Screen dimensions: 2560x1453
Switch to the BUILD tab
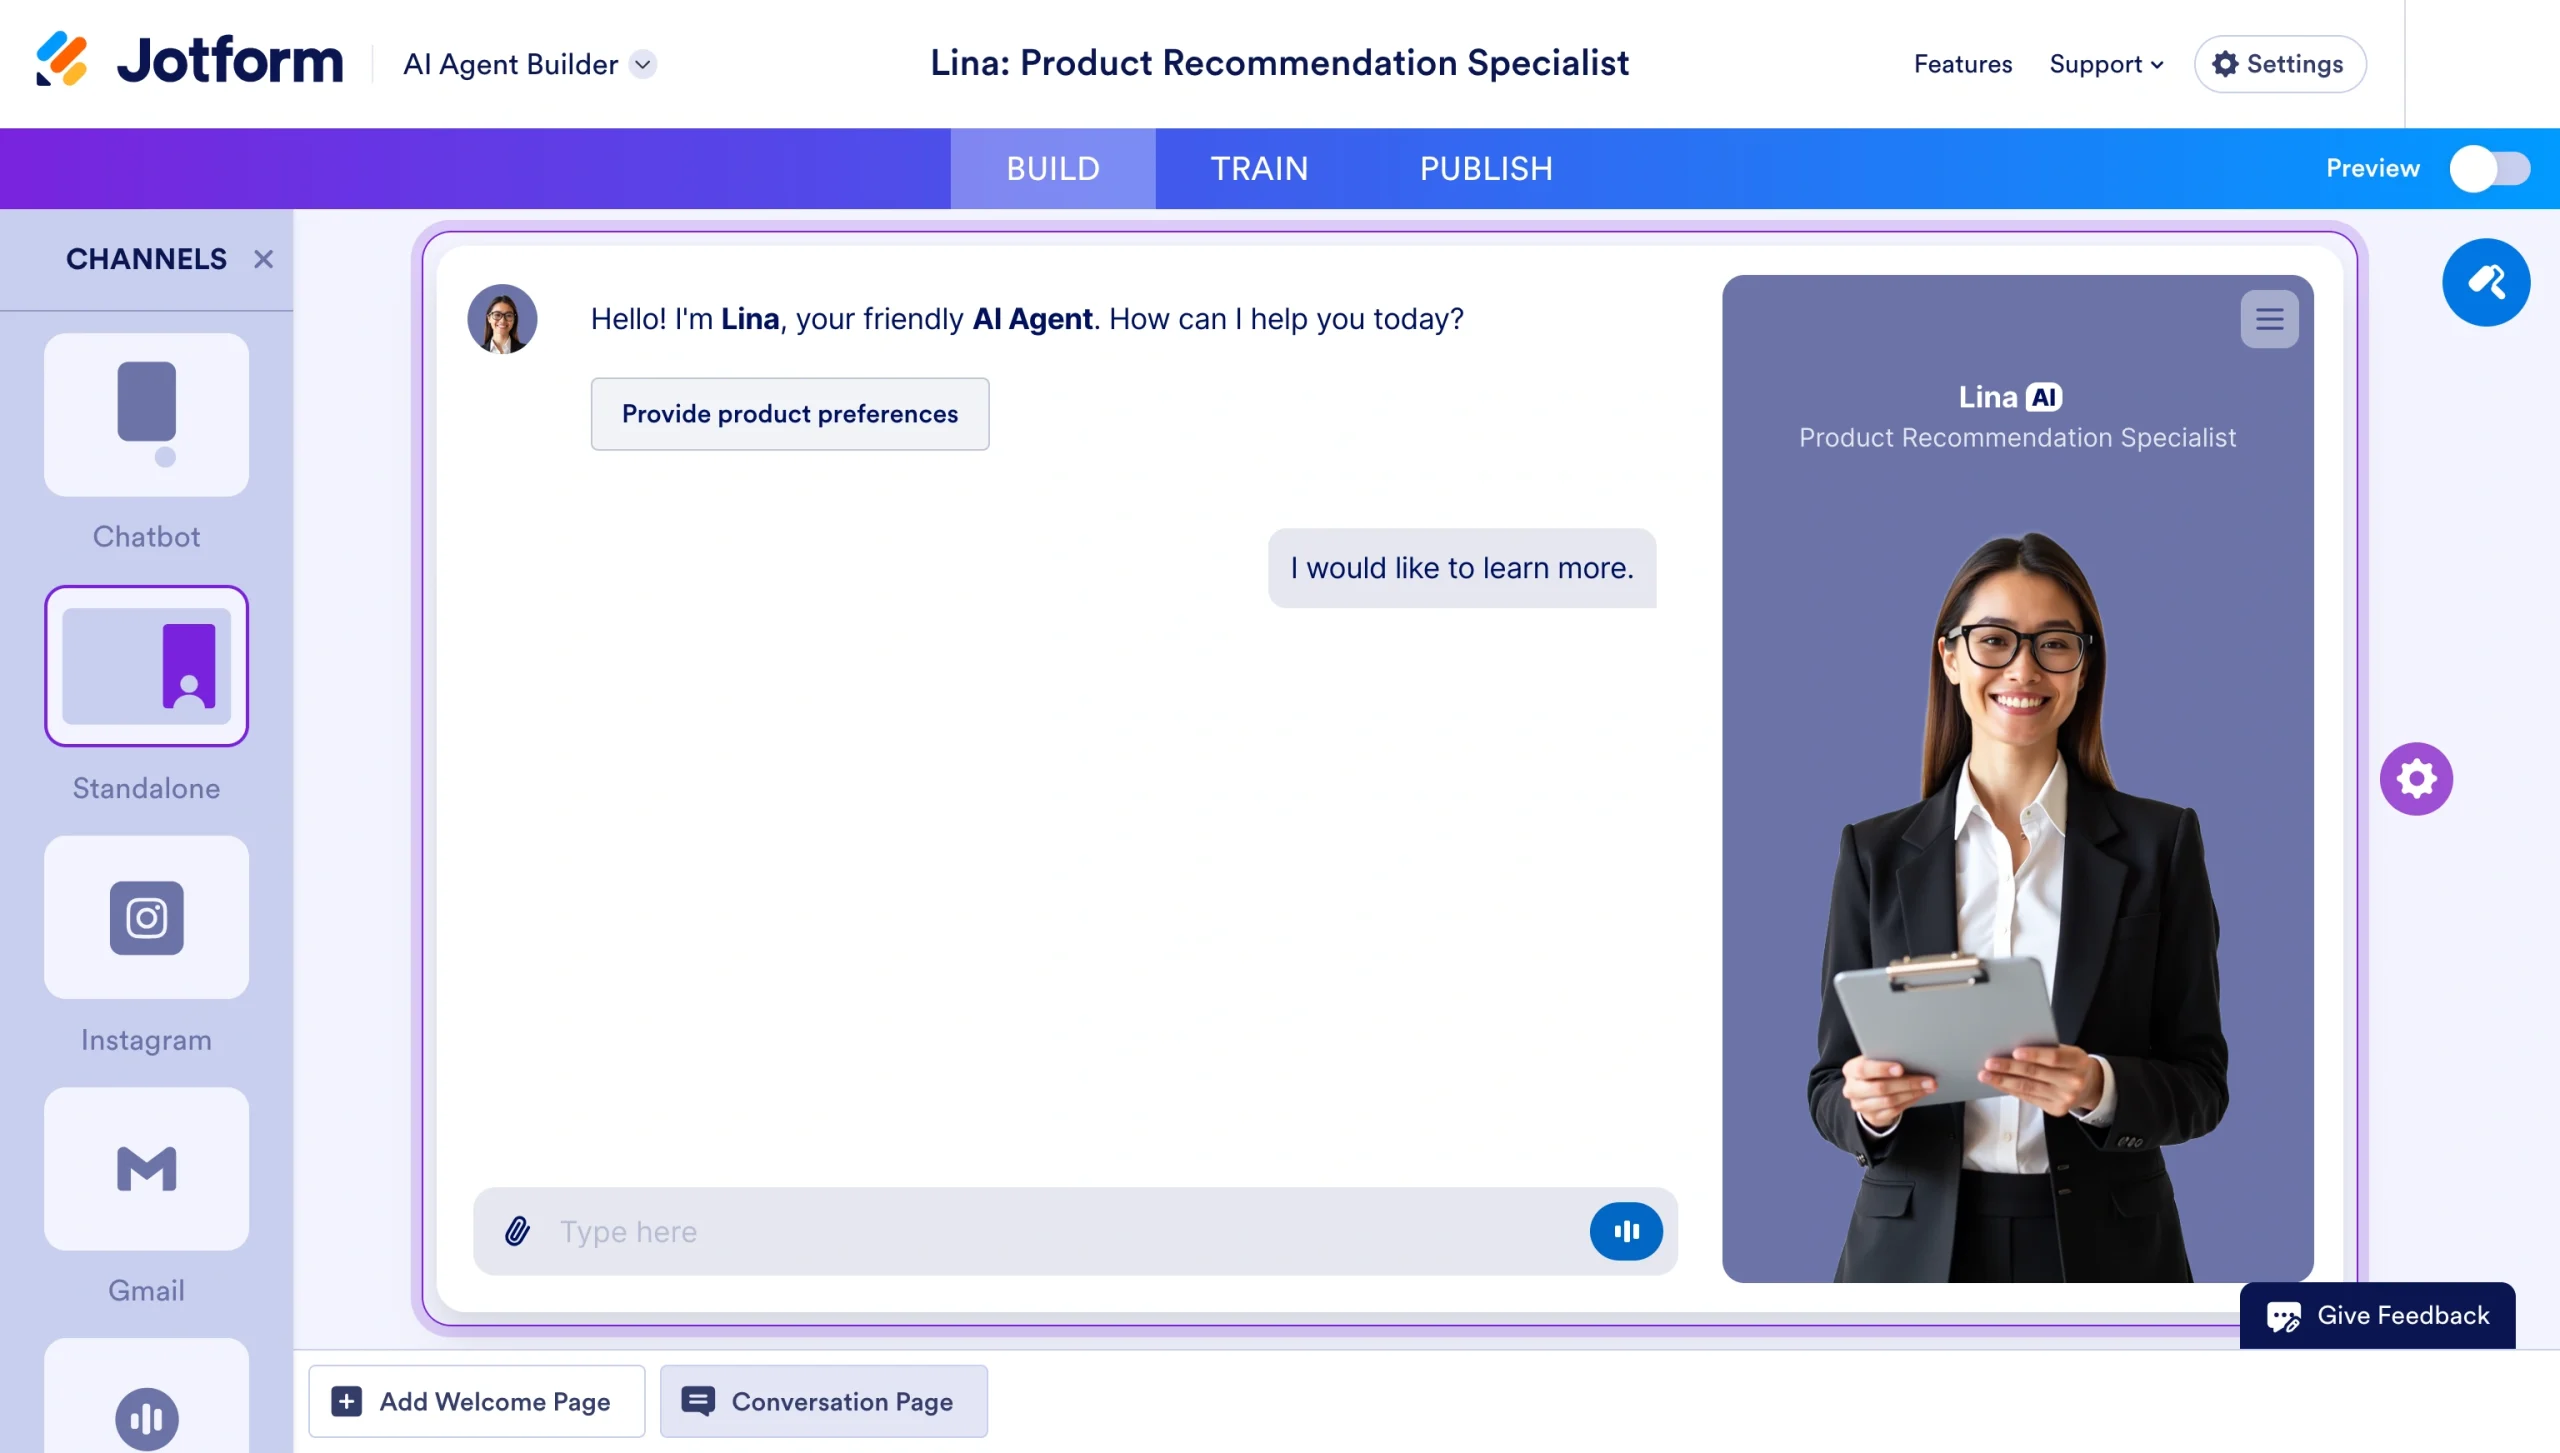coord(1052,168)
